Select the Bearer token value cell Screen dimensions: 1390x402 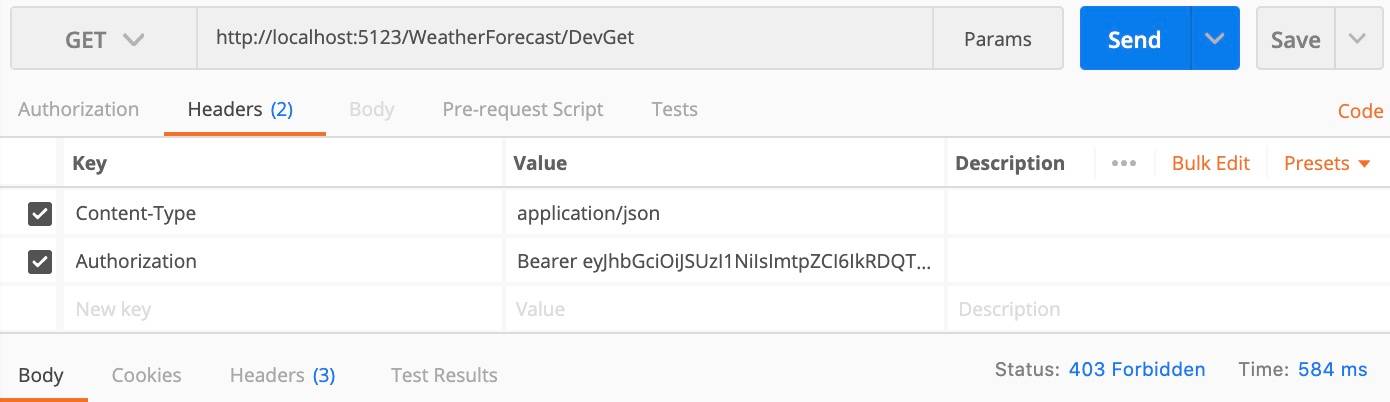[x=725, y=261]
